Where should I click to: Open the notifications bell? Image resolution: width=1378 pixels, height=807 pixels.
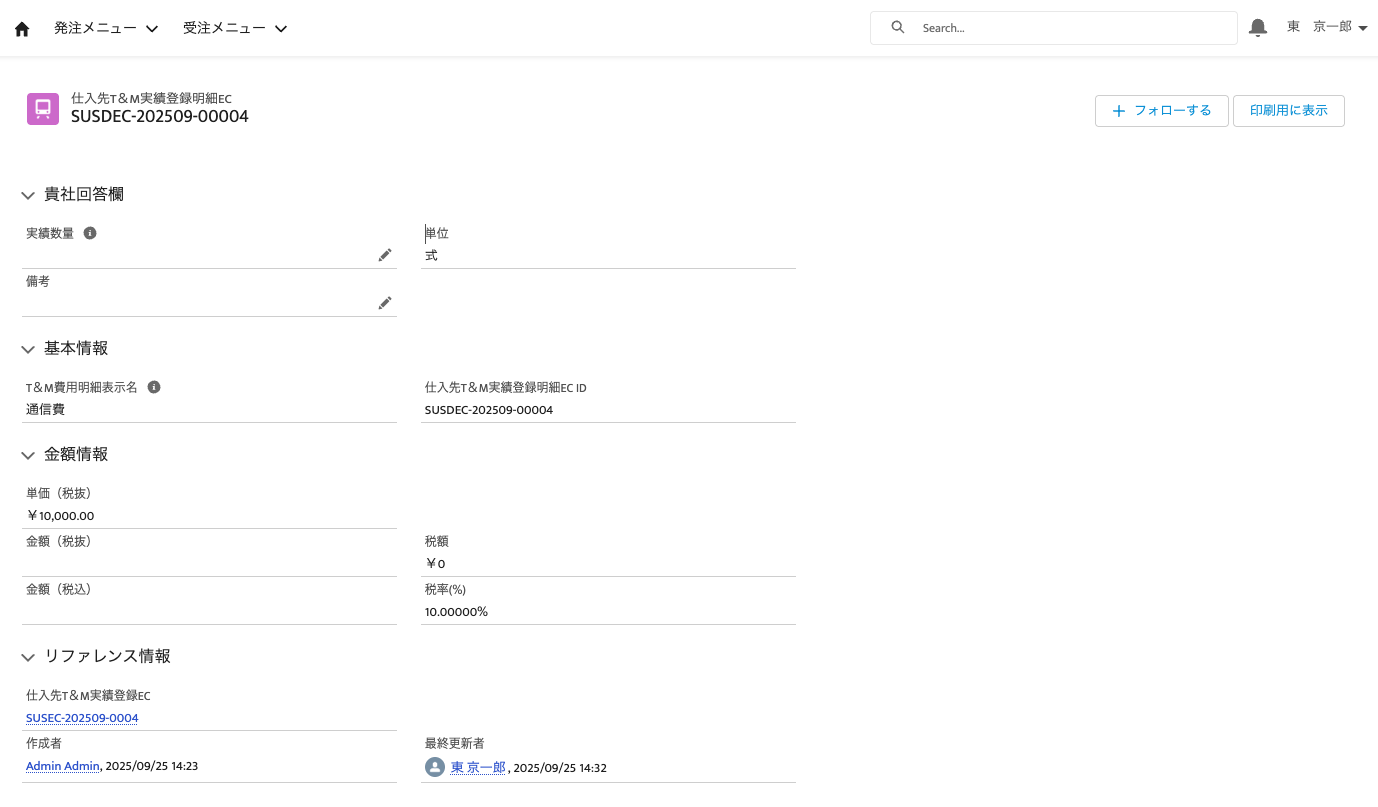(1258, 28)
